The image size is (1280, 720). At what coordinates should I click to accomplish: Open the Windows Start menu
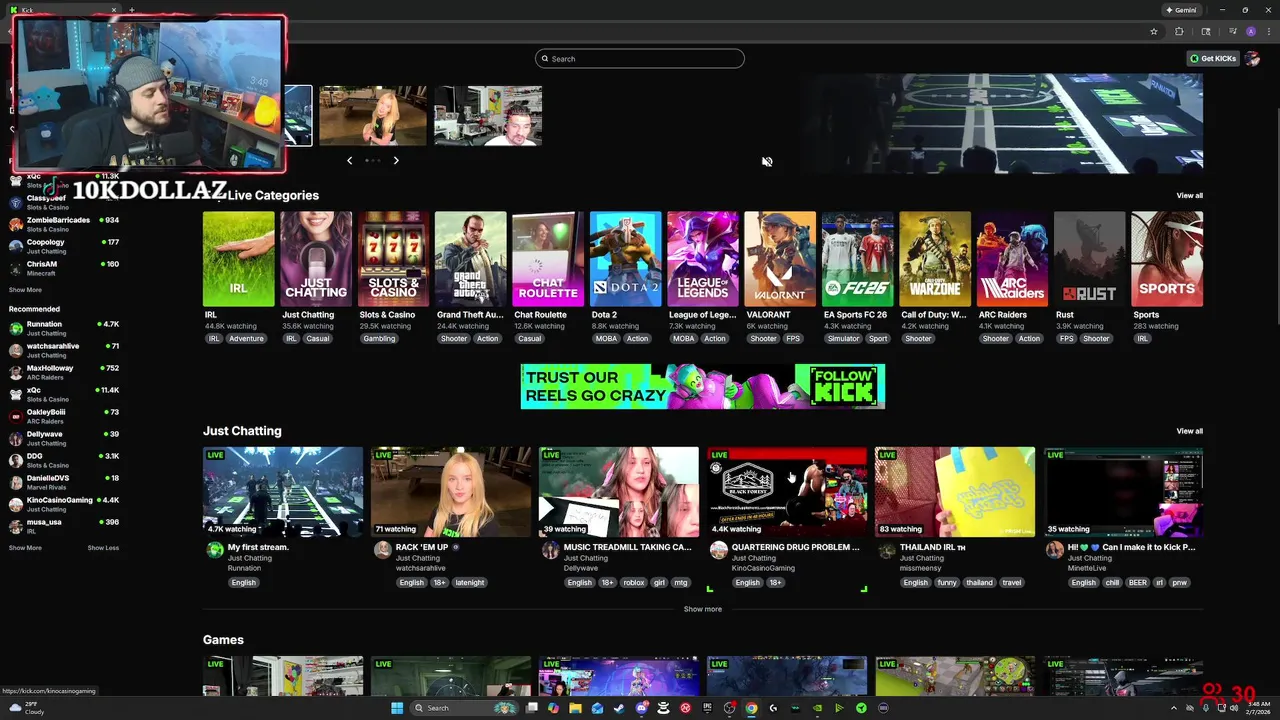coord(397,708)
